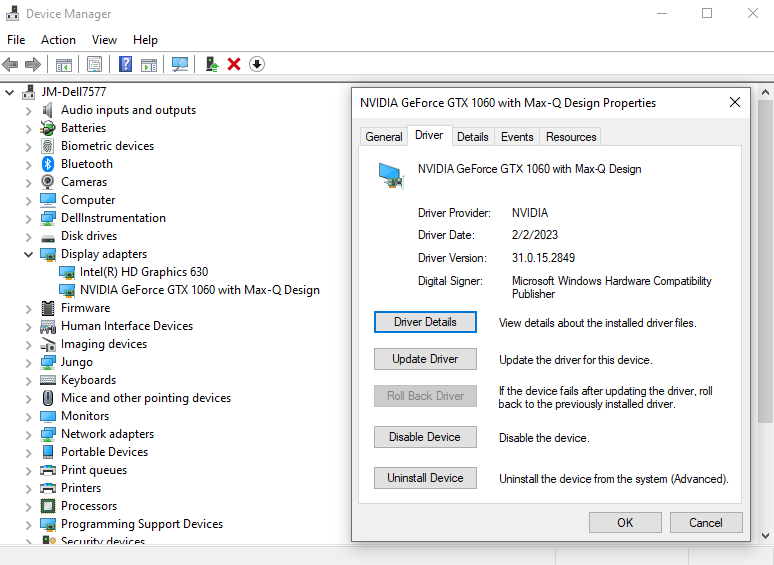Switch to the Events tab
Viewport: 774px width, 565px height.
517,137
